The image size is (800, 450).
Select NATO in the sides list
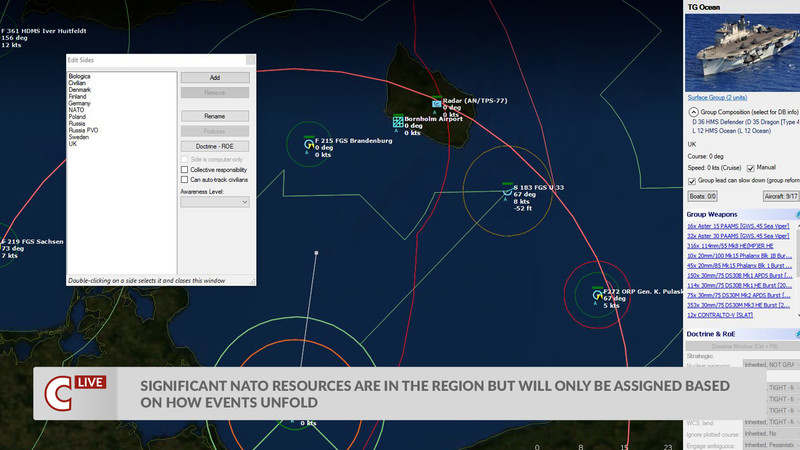coord(77,110)
